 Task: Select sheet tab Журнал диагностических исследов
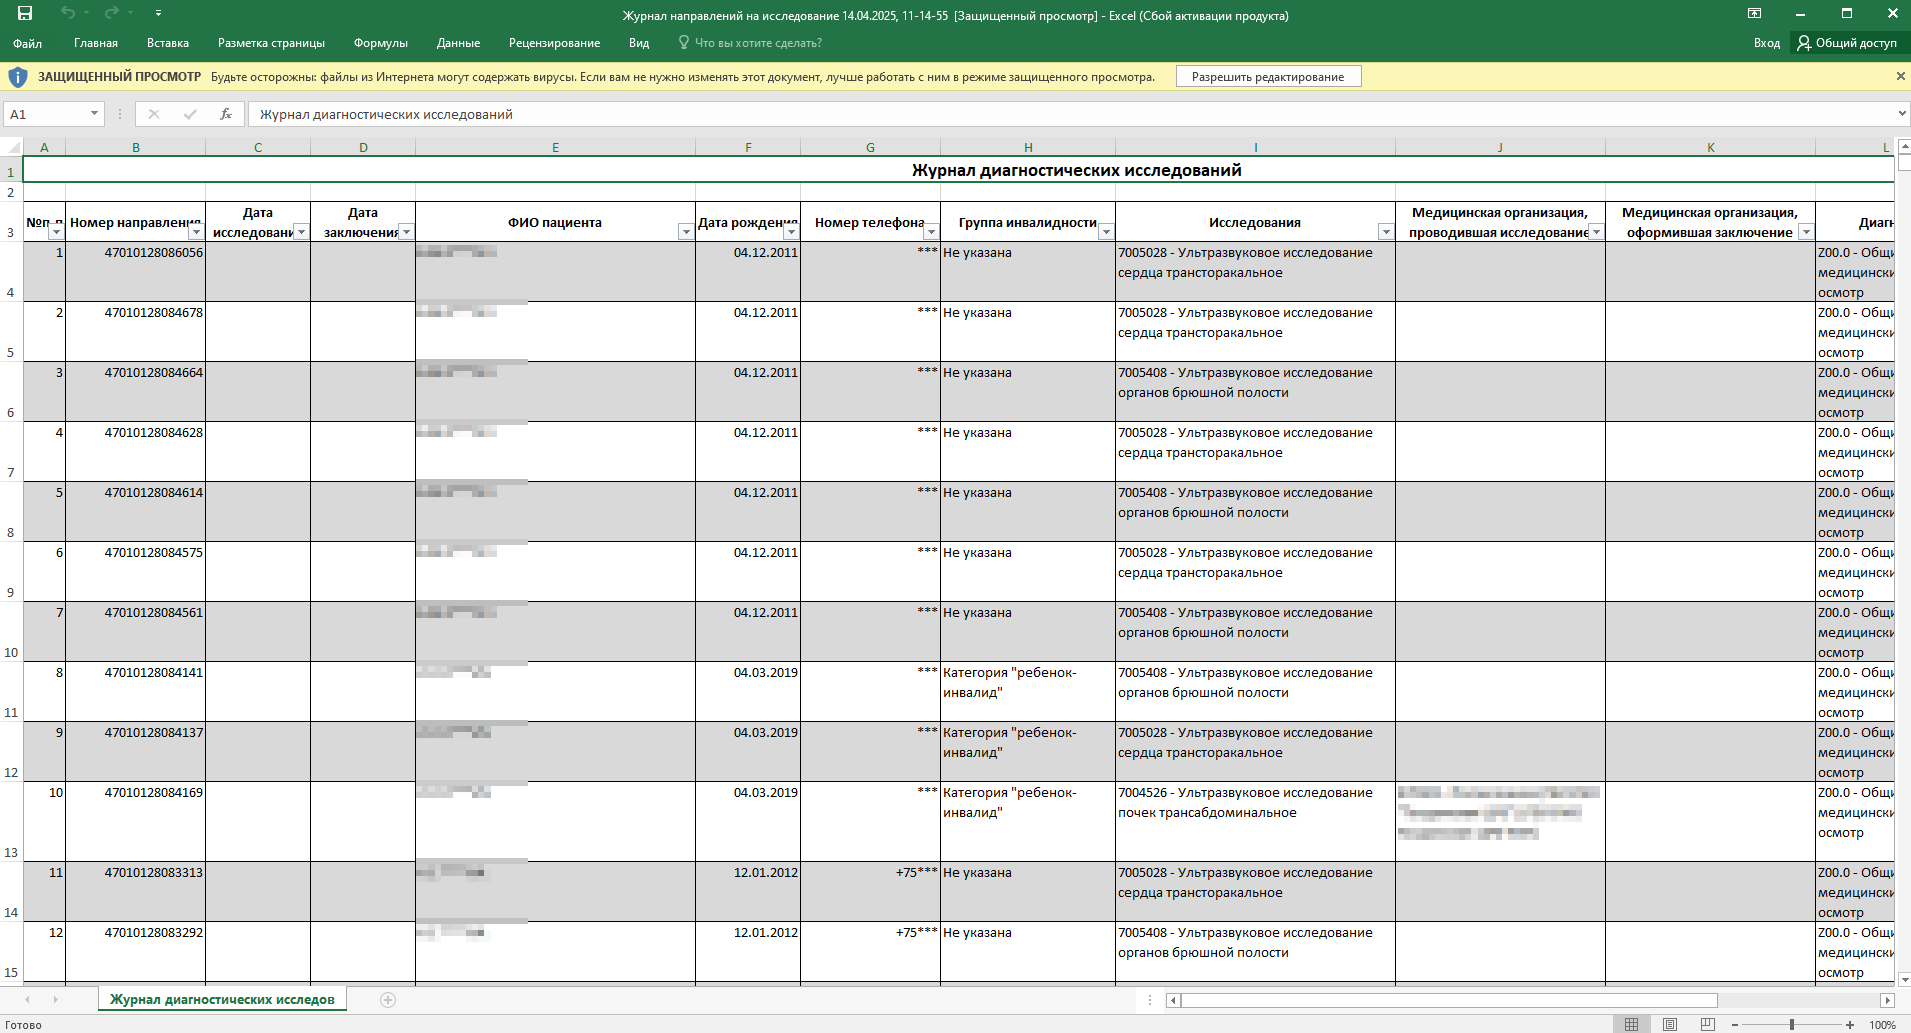222,999
